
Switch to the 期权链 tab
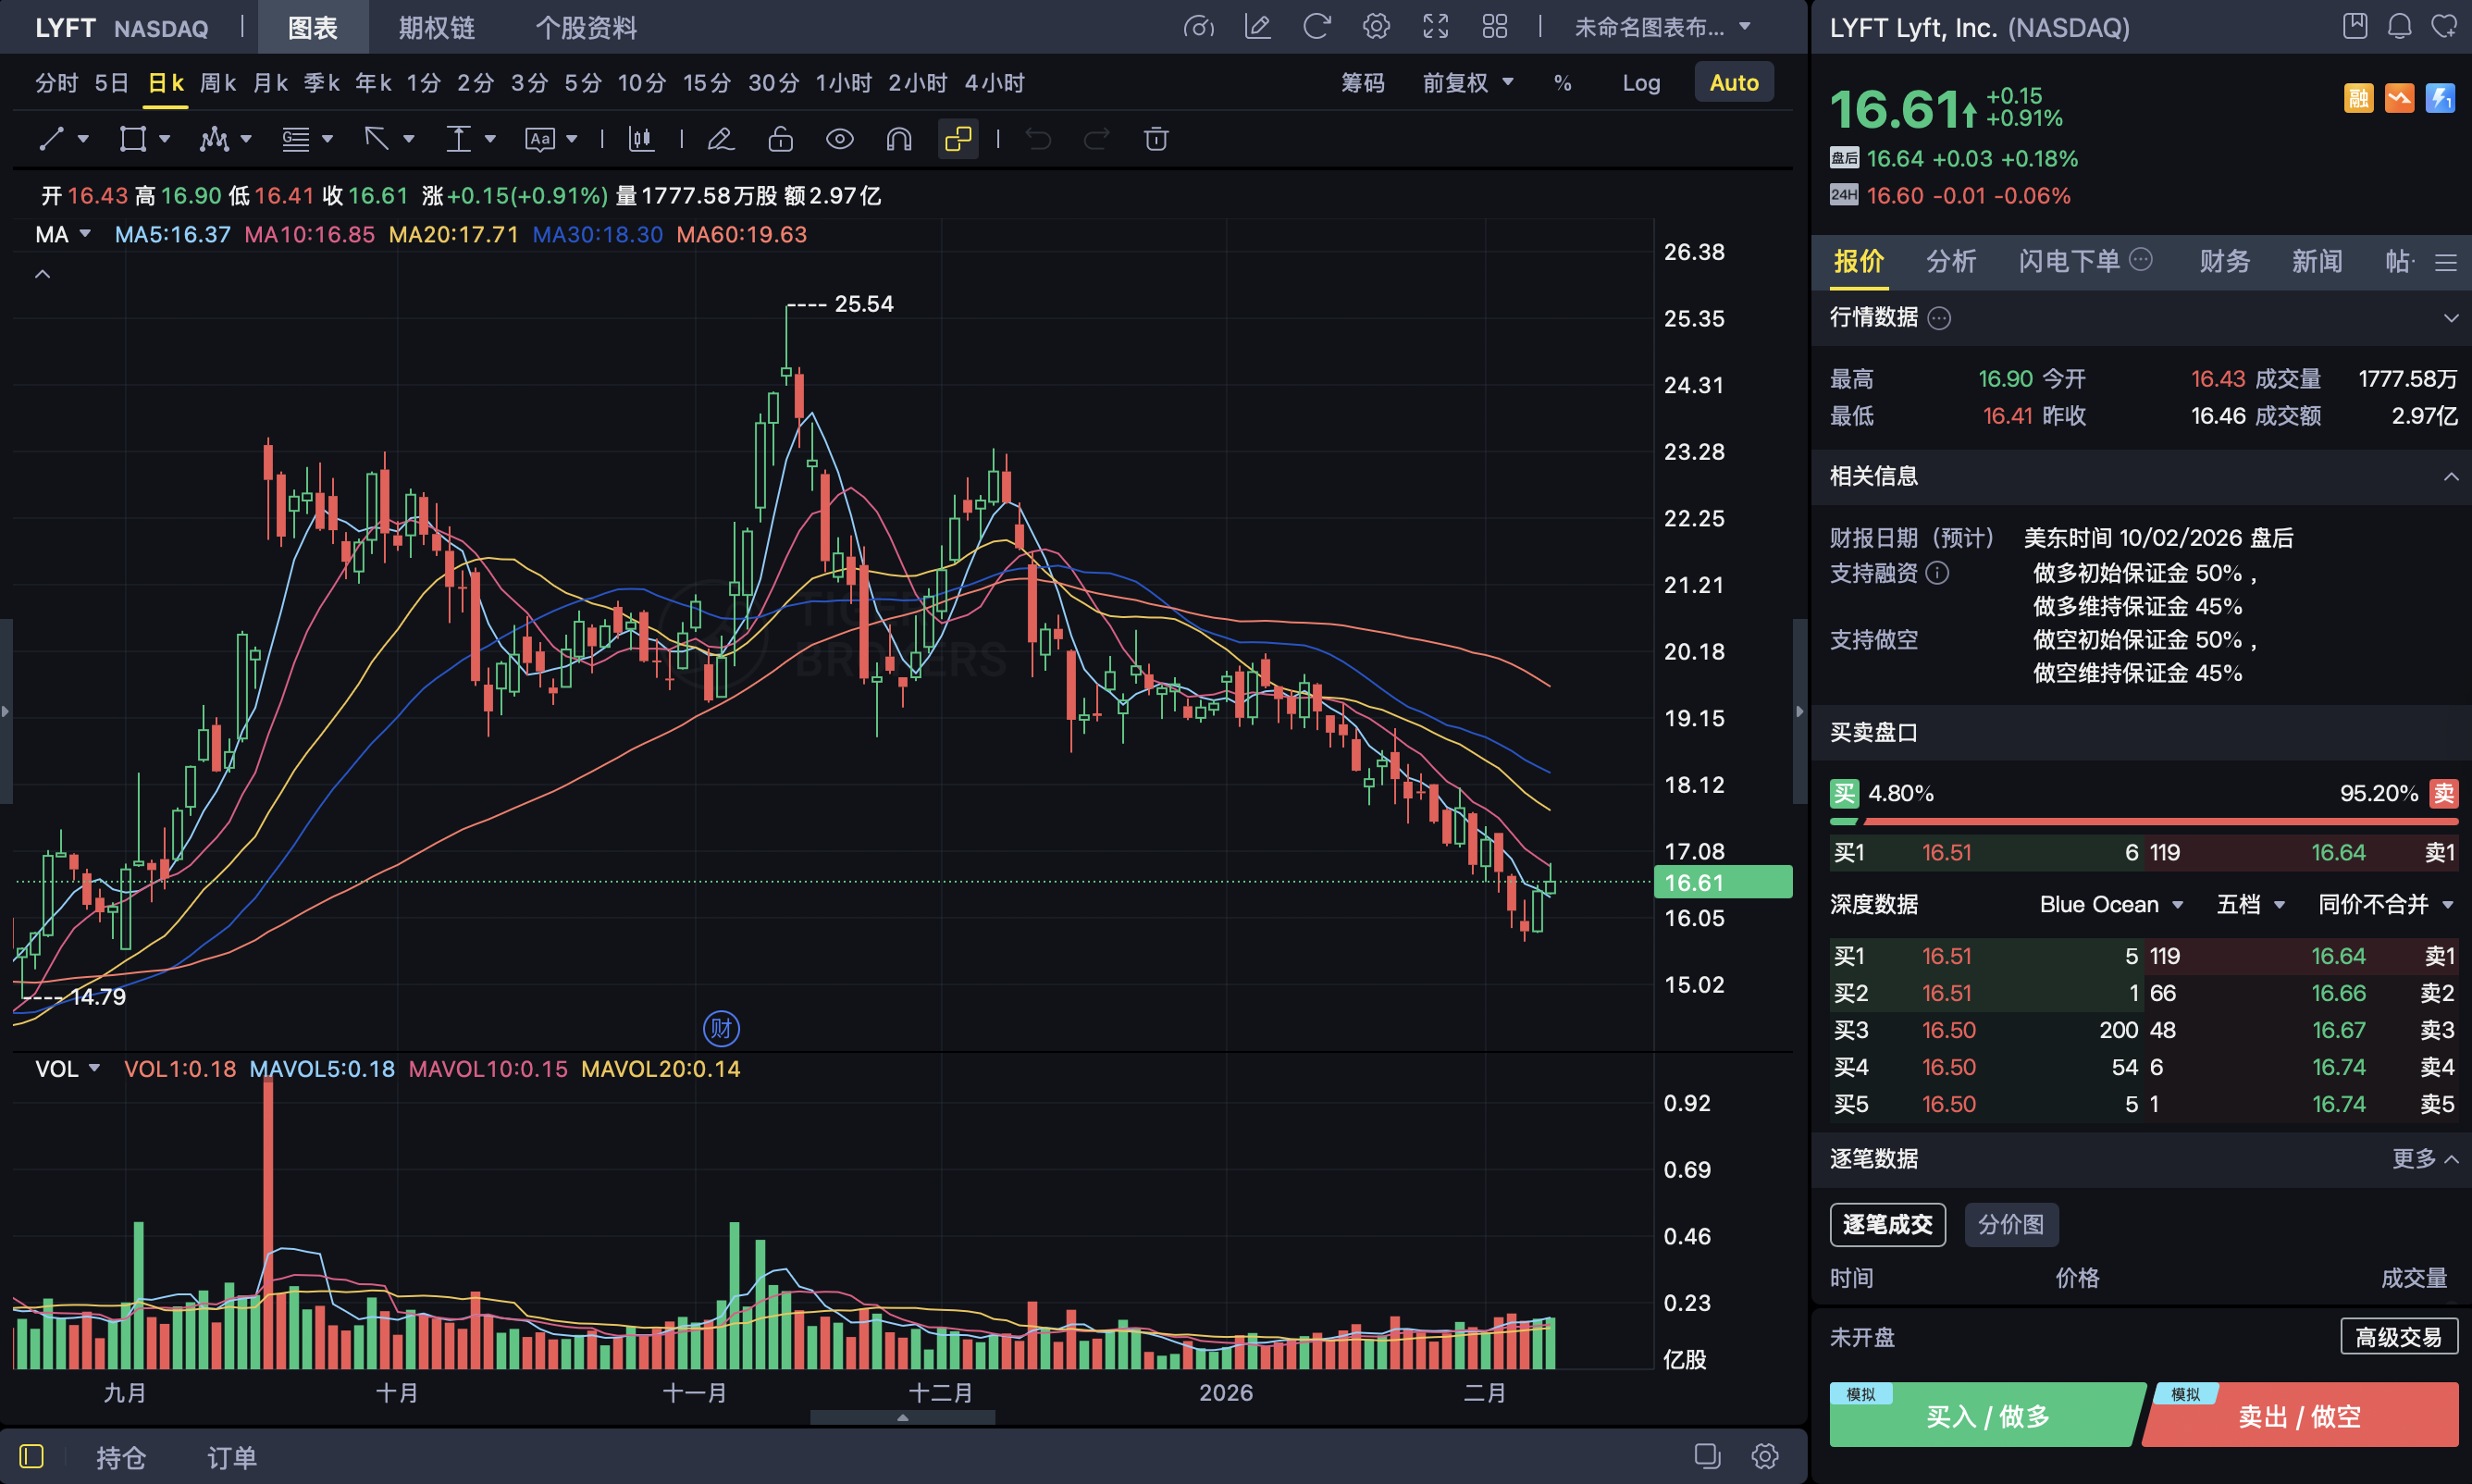(x=436, y=27)
